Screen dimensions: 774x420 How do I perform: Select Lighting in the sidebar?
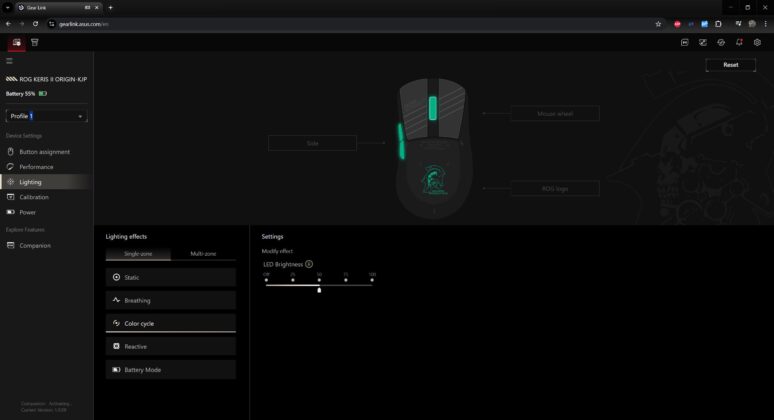[x=46, y=182]
